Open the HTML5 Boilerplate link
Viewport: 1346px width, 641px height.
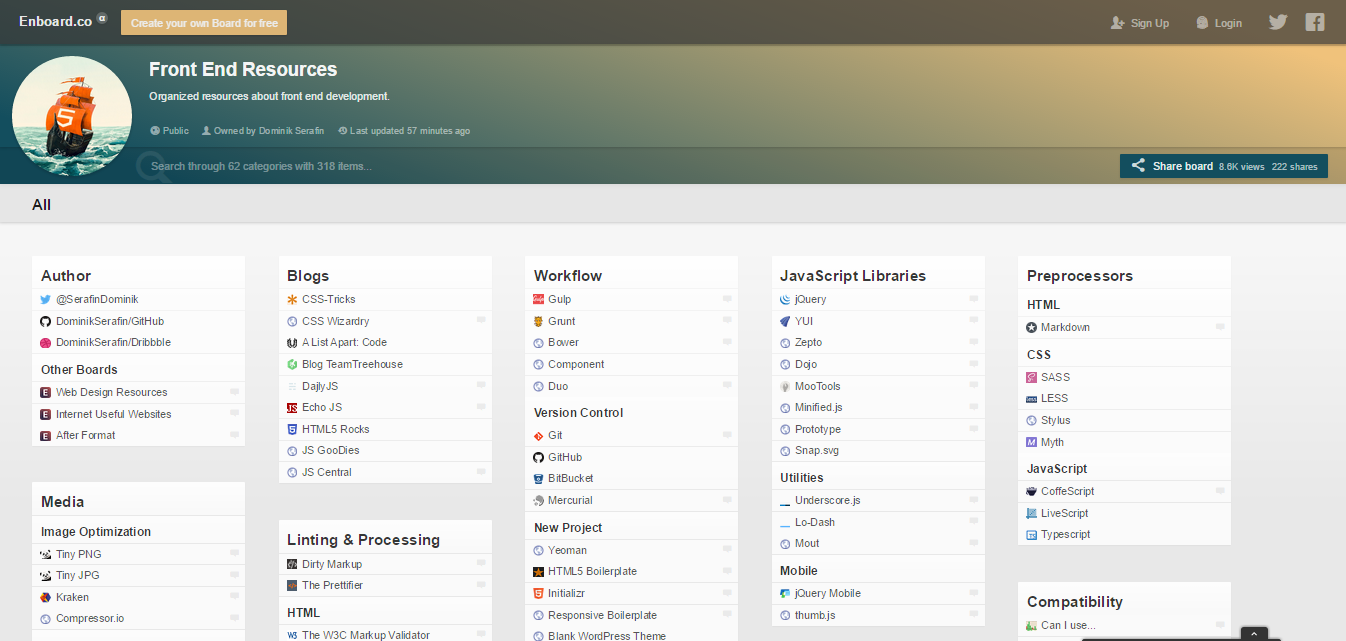[592, 571]
